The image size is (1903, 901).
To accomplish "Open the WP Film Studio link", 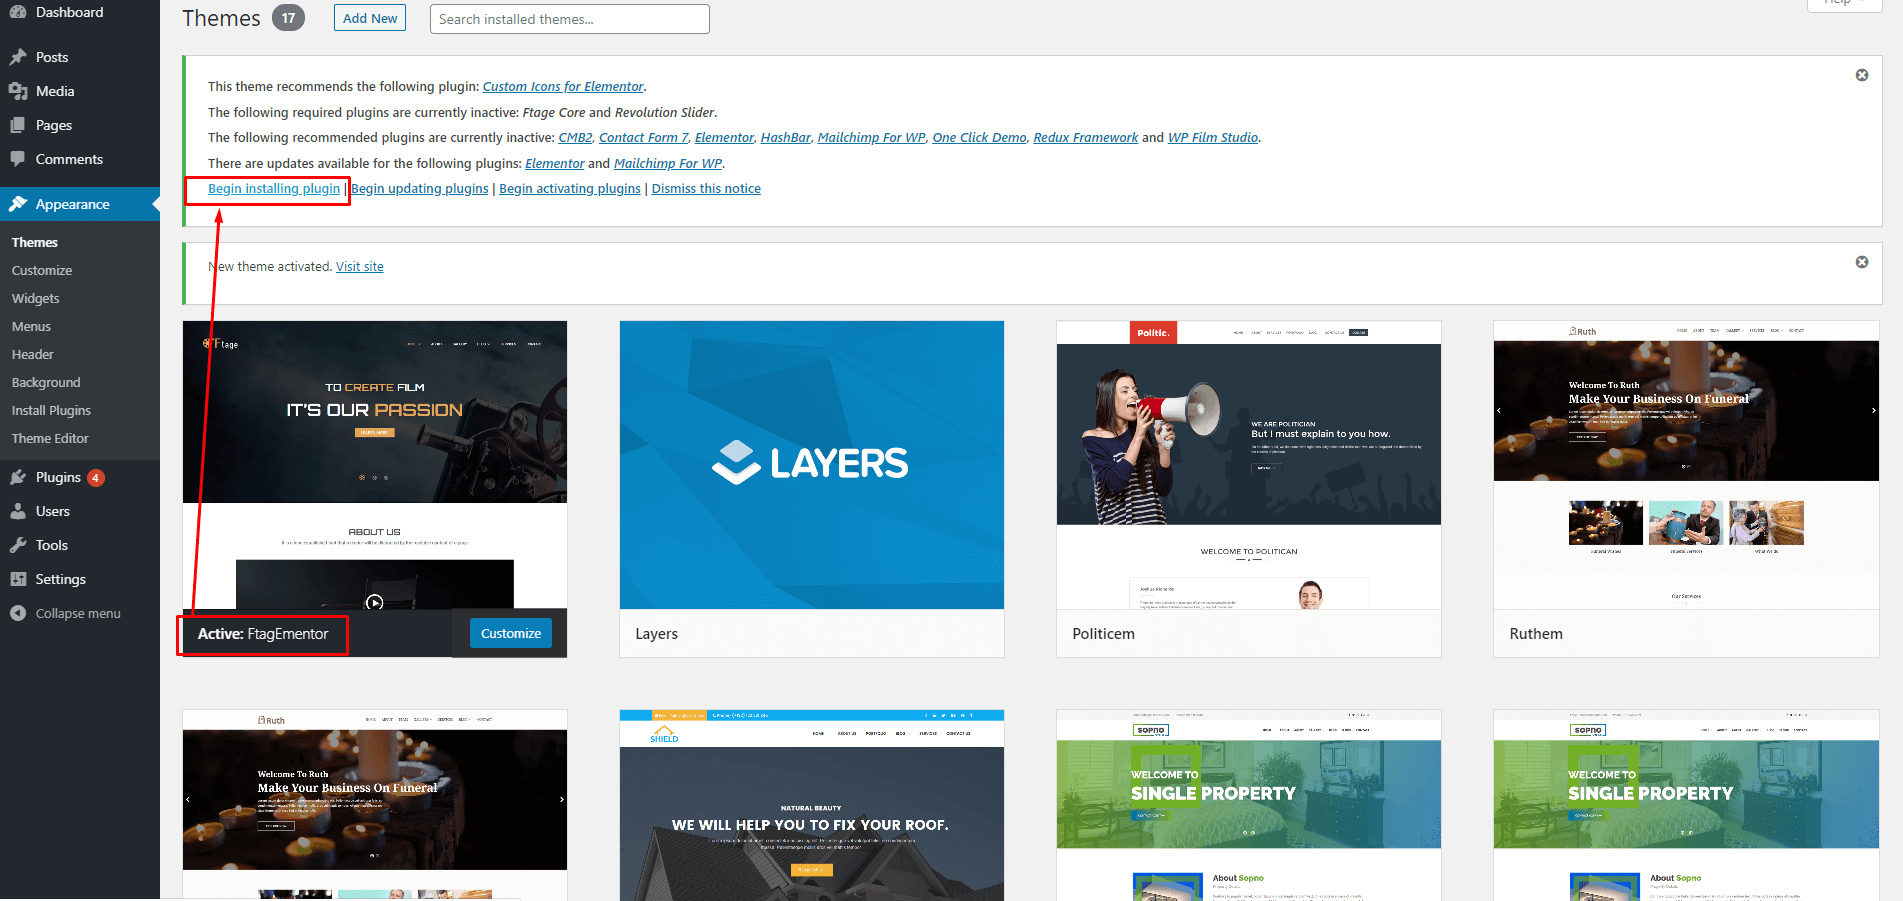I will 1213,138.
